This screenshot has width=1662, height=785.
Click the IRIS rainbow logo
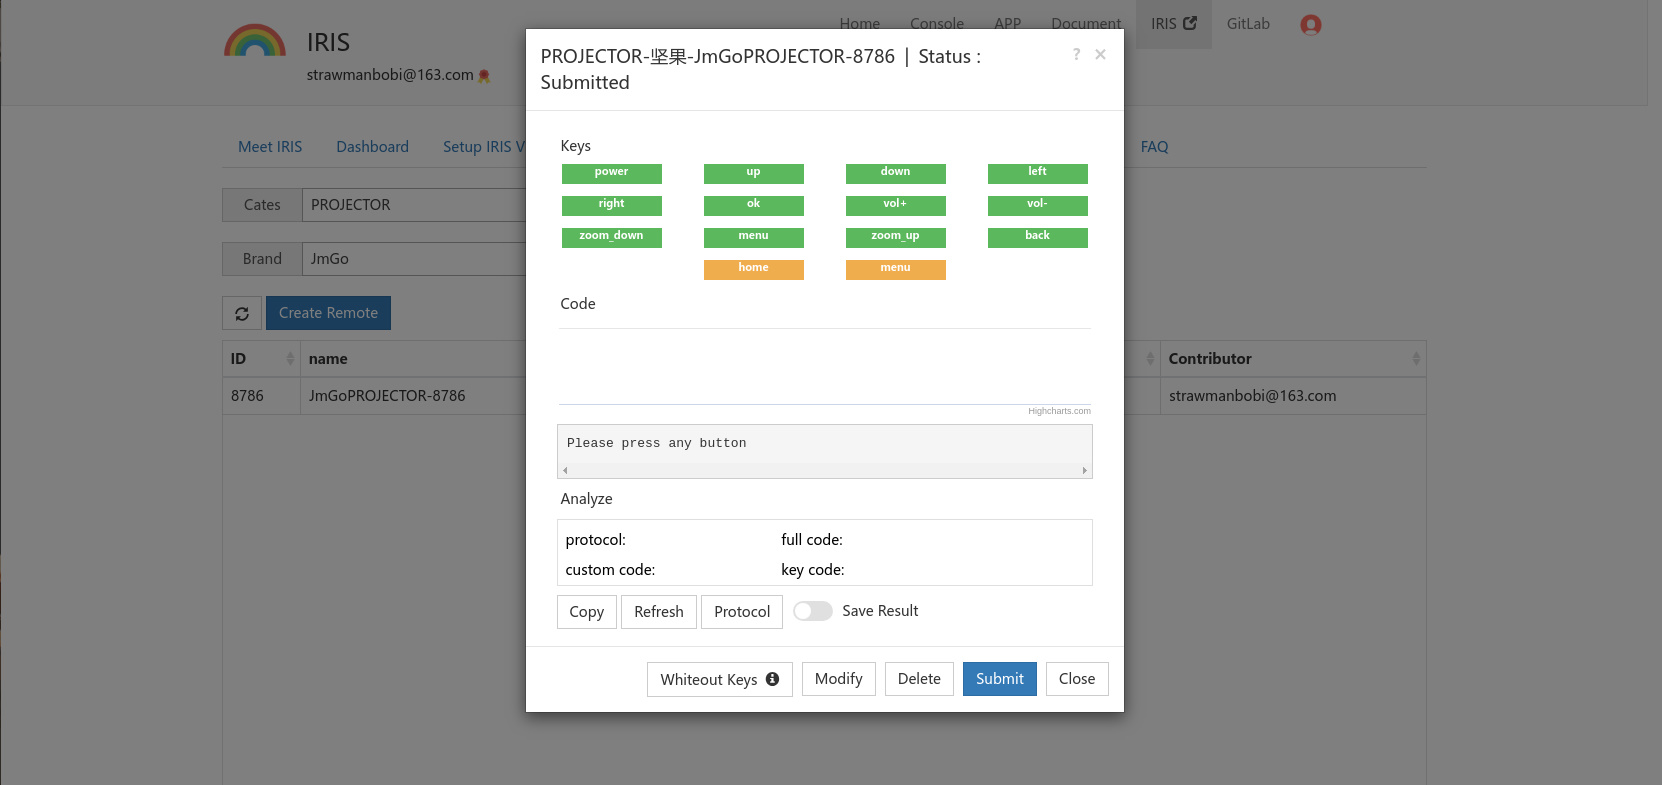point(255,41)
